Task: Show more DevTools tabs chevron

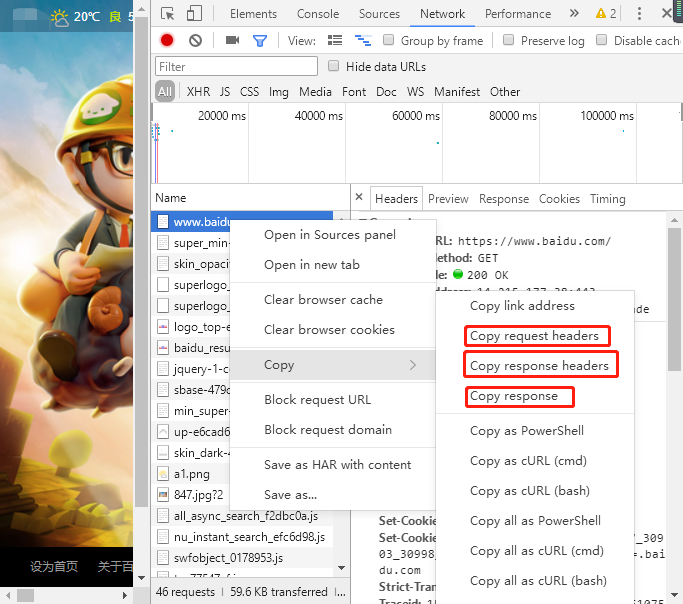Action: click(574, 13)
